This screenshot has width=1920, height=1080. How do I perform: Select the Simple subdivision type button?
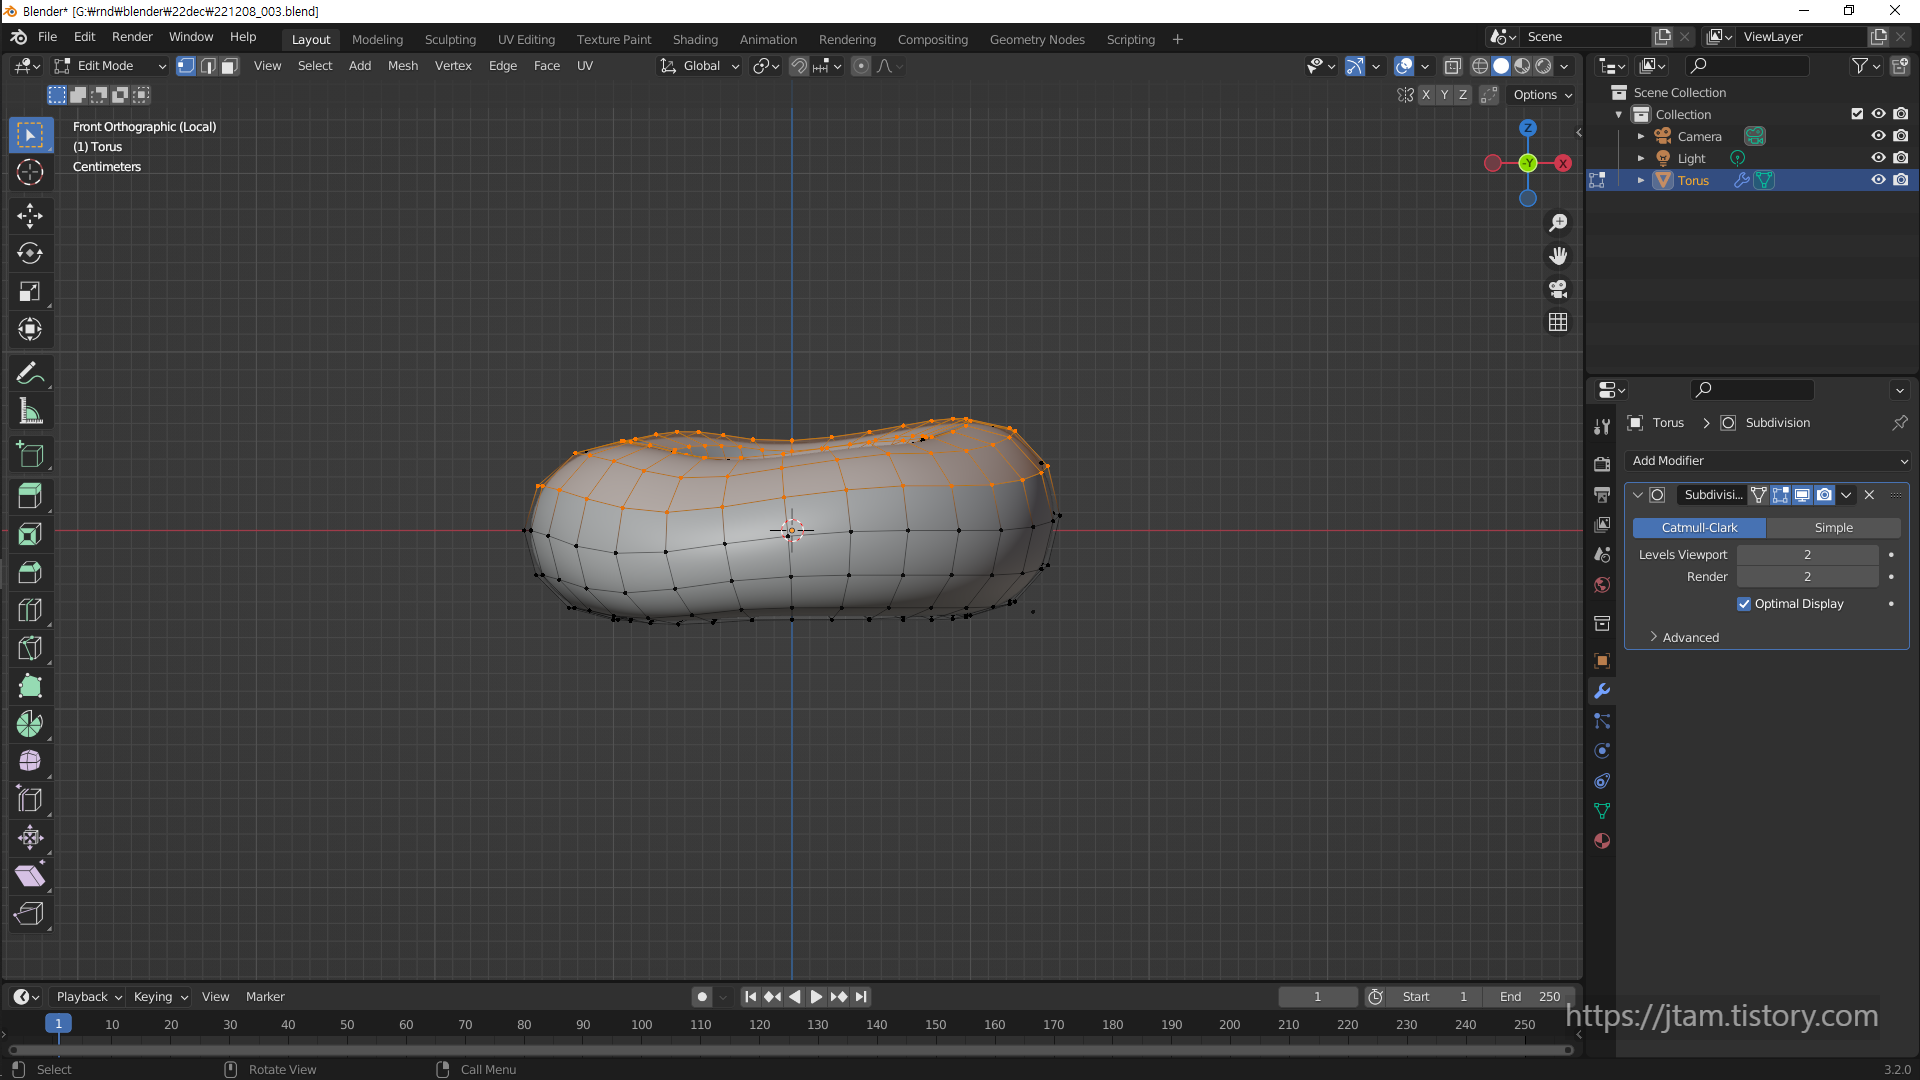click(1833, 528)
